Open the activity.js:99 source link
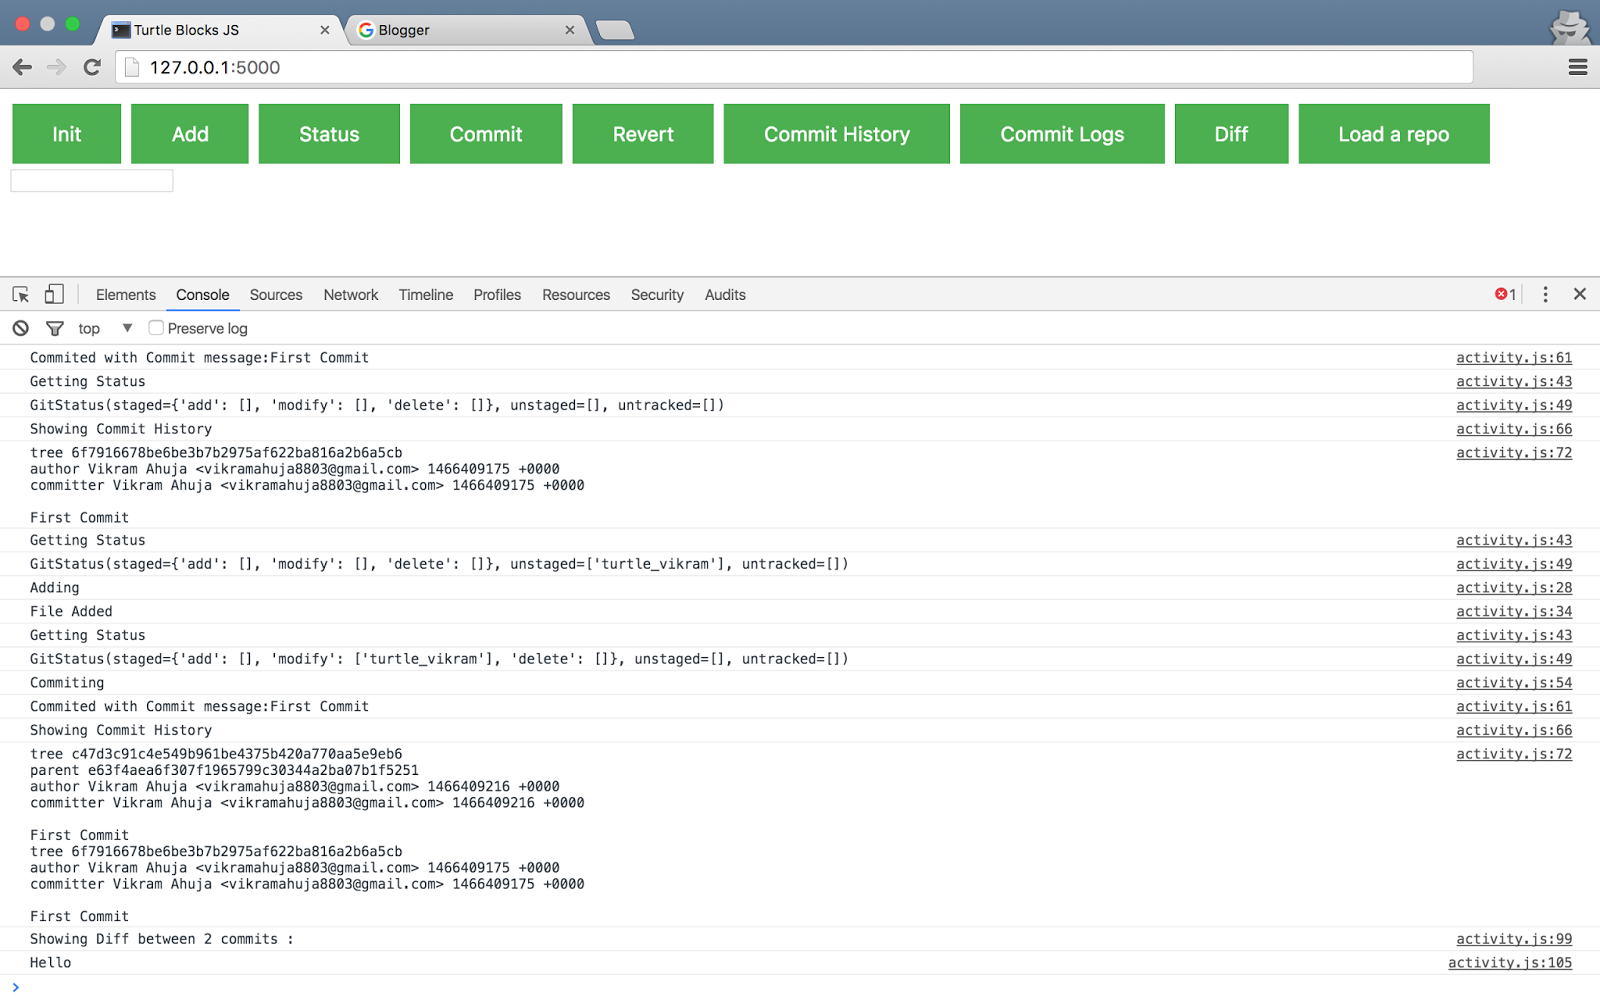 [1514, 939]
